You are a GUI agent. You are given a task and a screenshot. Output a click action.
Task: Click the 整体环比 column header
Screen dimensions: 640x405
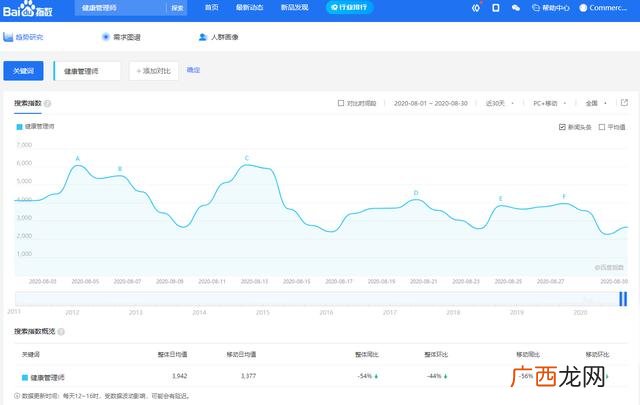point(436,354)
